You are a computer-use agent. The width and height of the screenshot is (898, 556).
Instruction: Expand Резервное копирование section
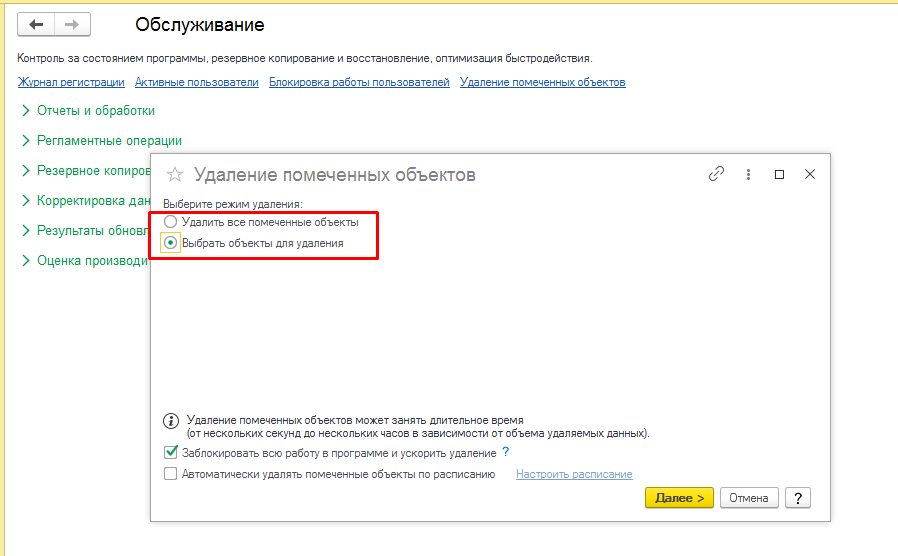(86, 171)
